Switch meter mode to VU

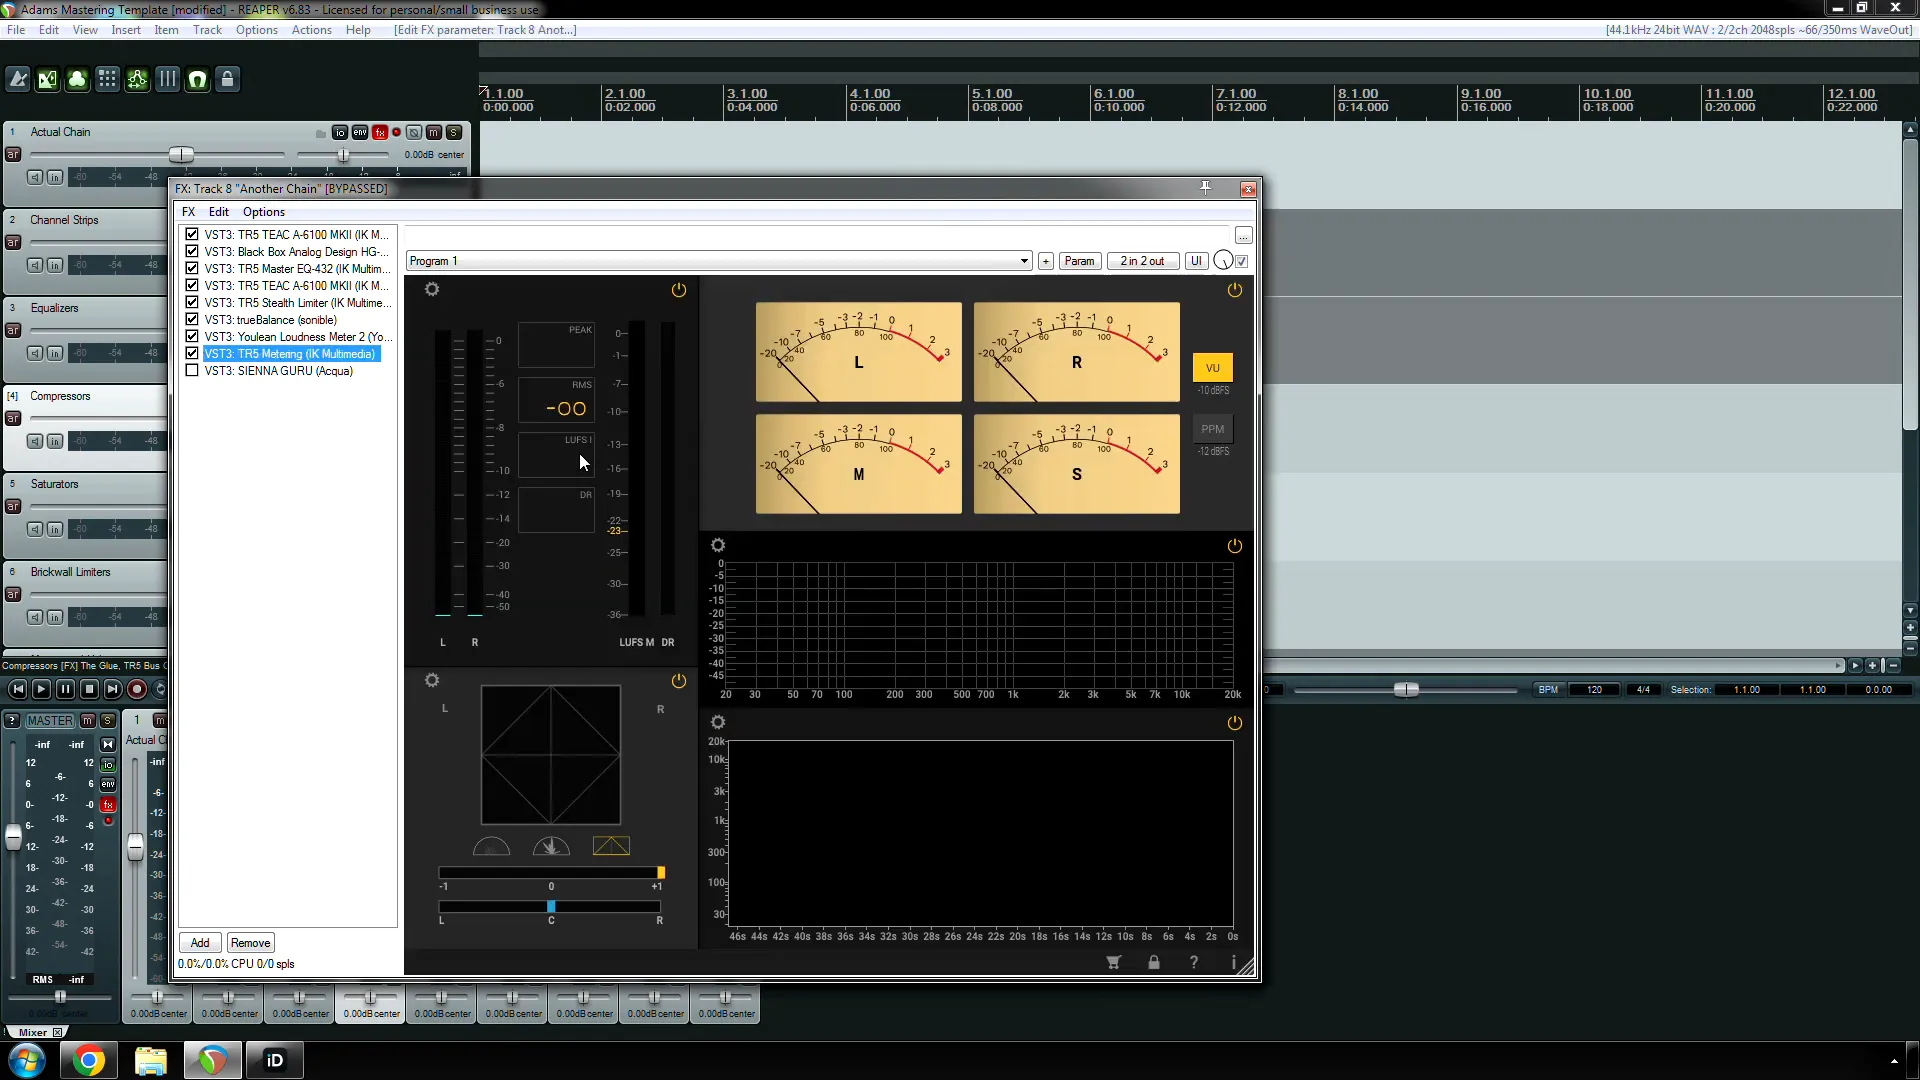click(x=1213, y=368)
